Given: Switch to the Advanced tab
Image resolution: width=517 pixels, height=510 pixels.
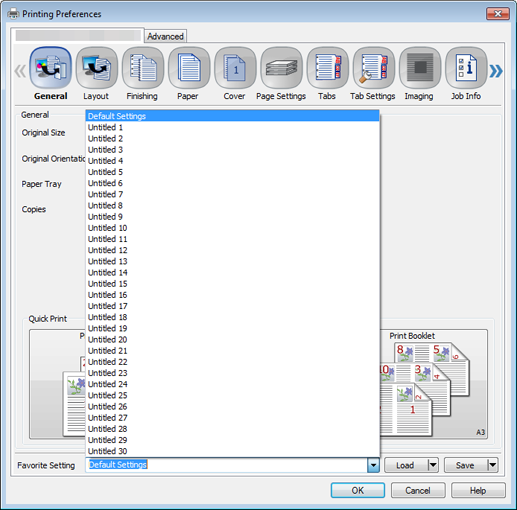Looking at the screenshot, I should [x=165, y=36].
